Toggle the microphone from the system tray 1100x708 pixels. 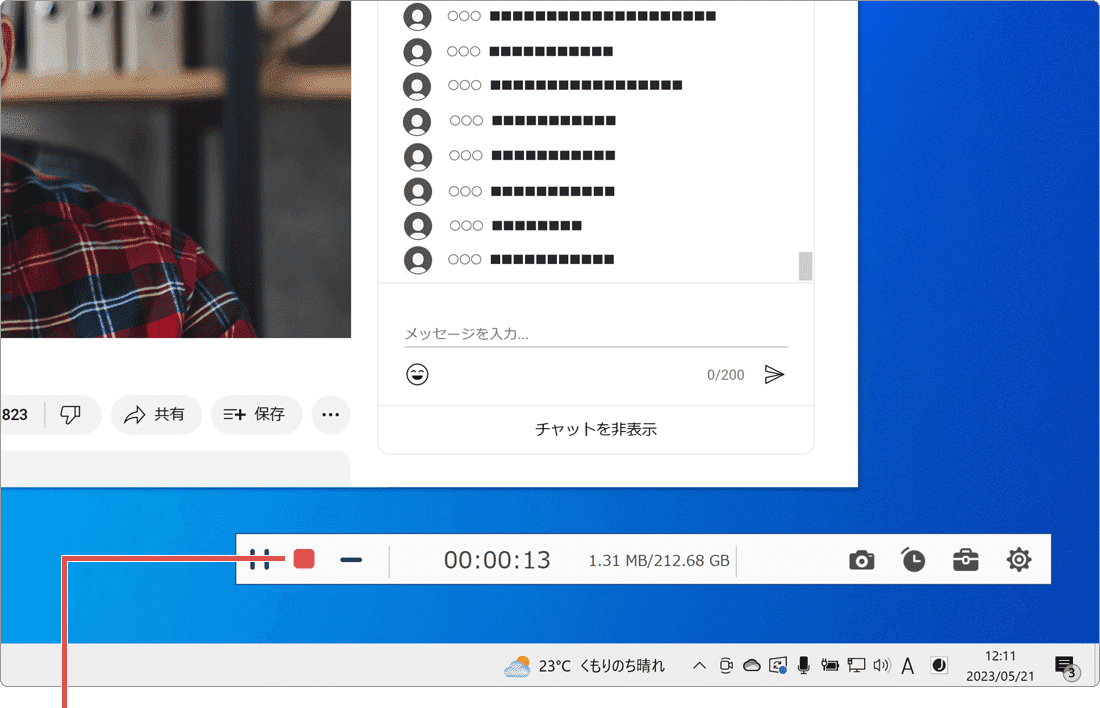click(x=803, y=665)
